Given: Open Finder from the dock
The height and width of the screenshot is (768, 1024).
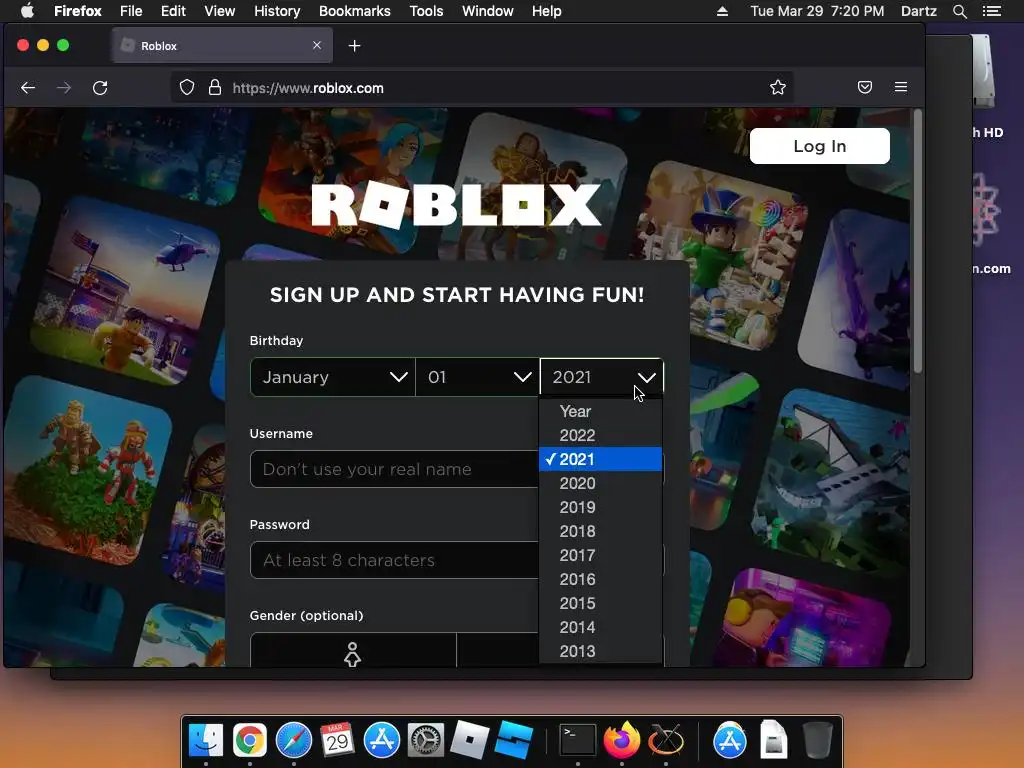Looking at the screenshot, I should 206,741.
